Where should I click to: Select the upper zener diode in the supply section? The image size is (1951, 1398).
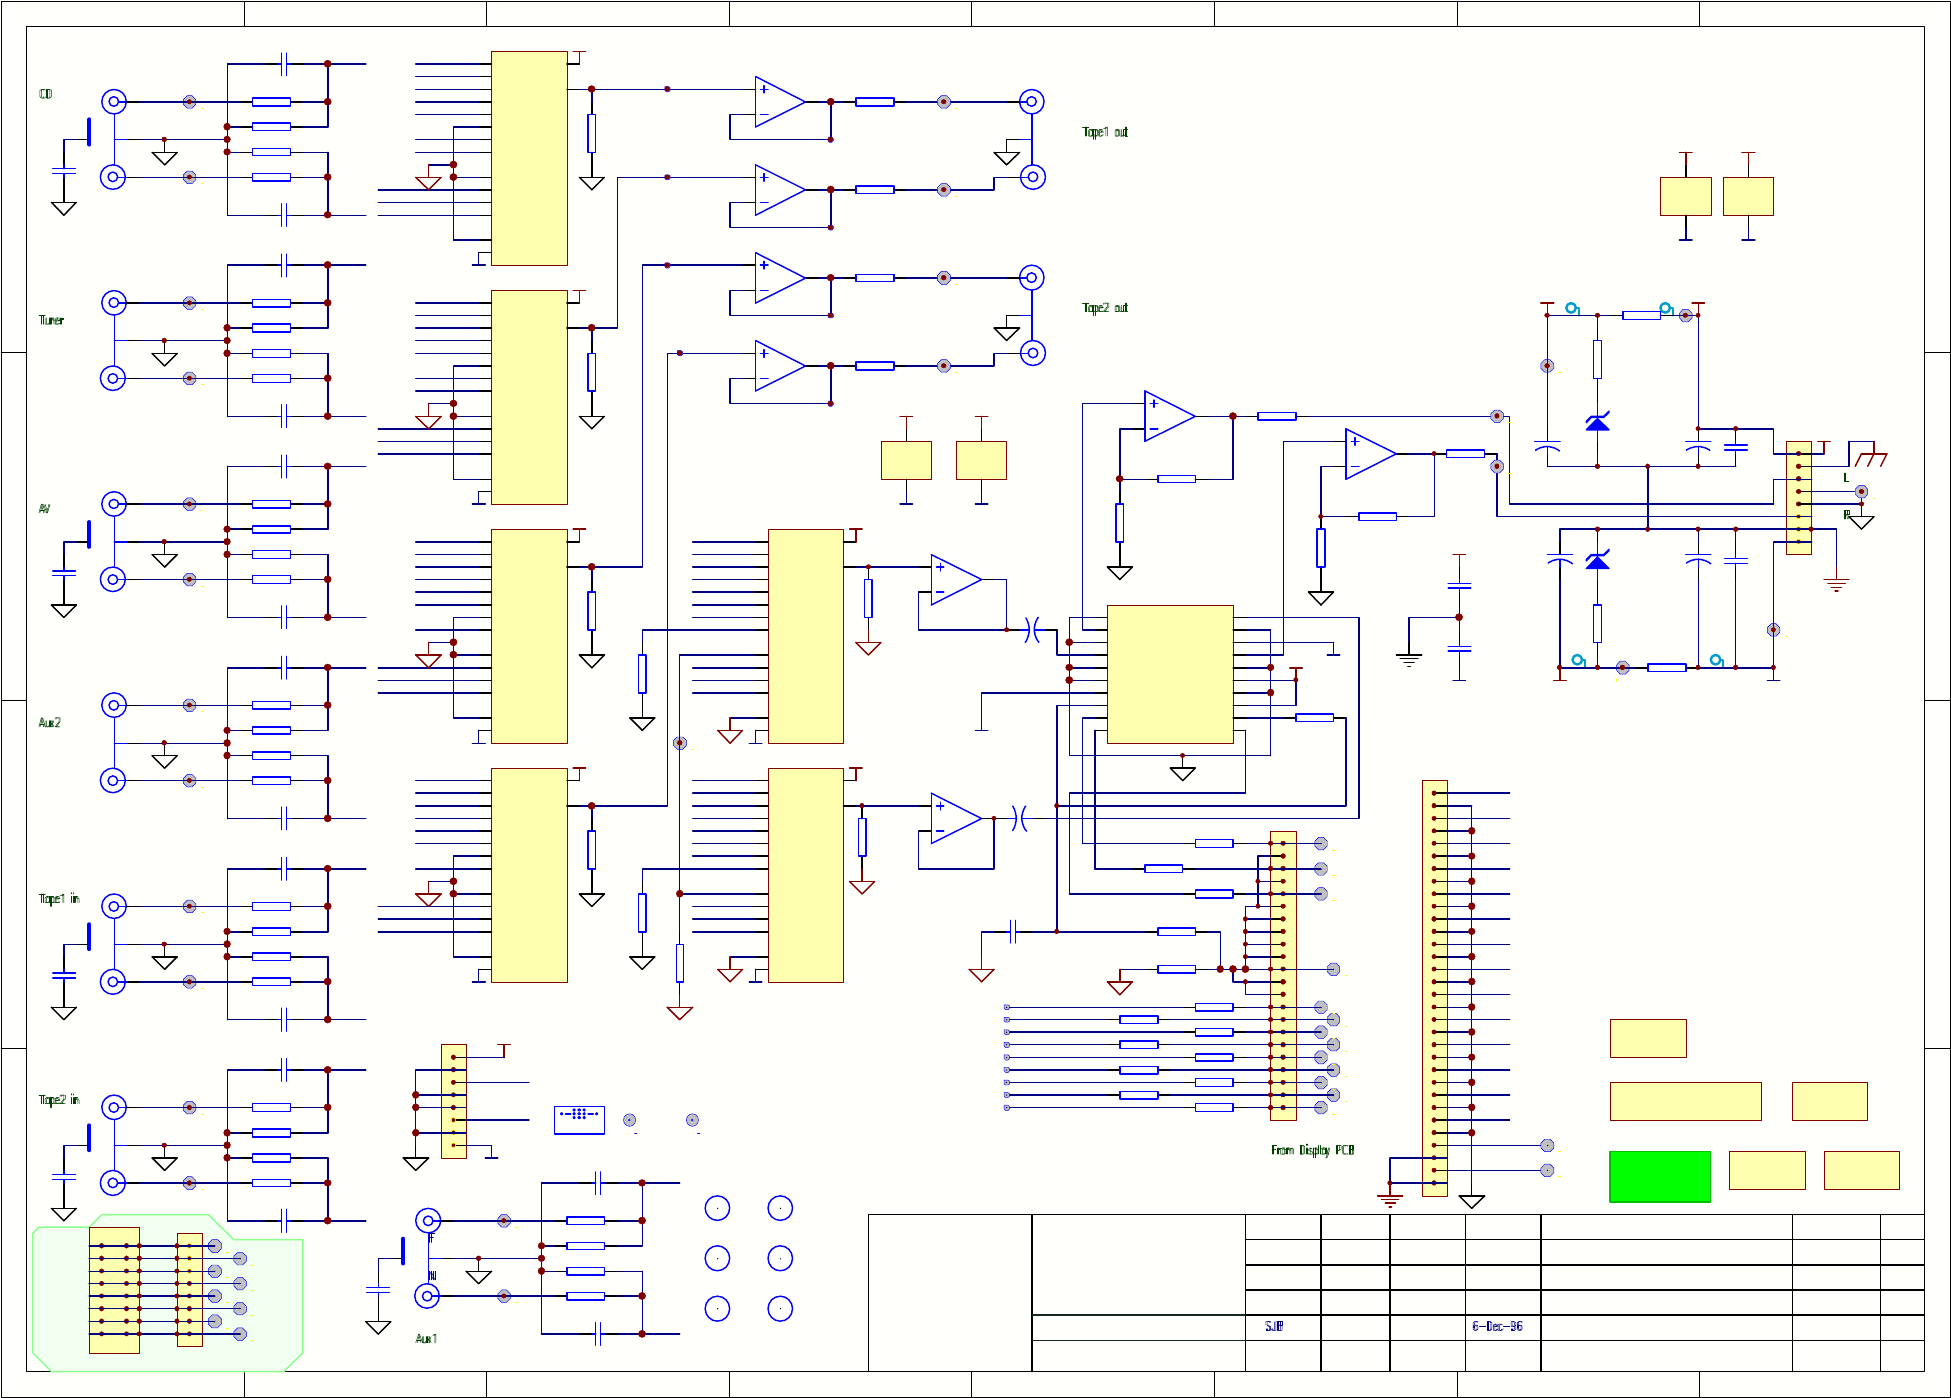[x=1597, y=422]
